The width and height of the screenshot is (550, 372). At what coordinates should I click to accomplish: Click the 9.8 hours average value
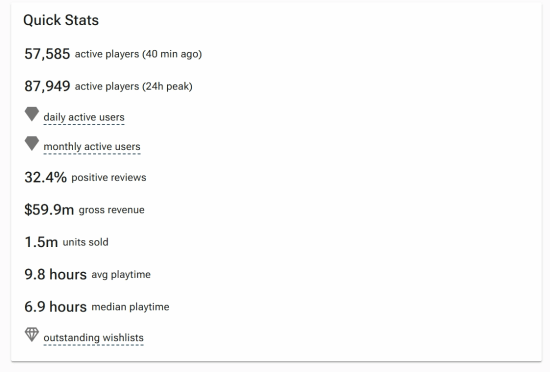pos(55,274)
